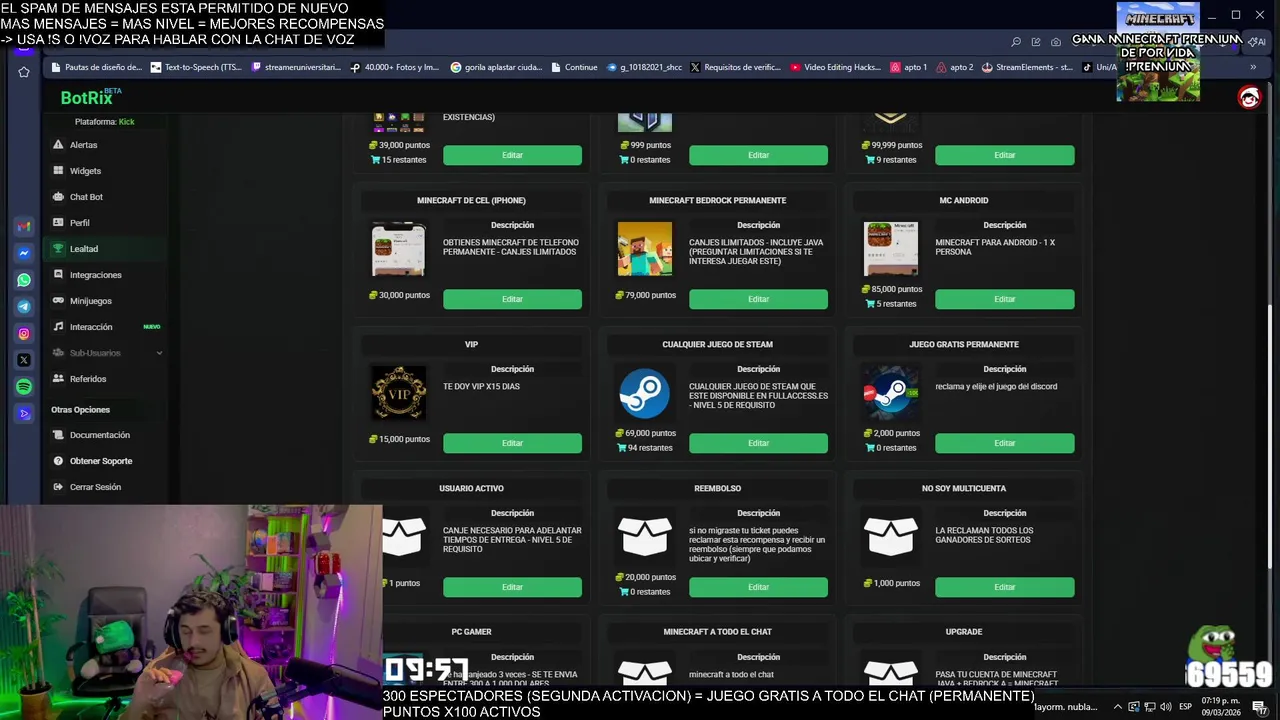Click the MC Android reward thumbnail

coord(890,249)
